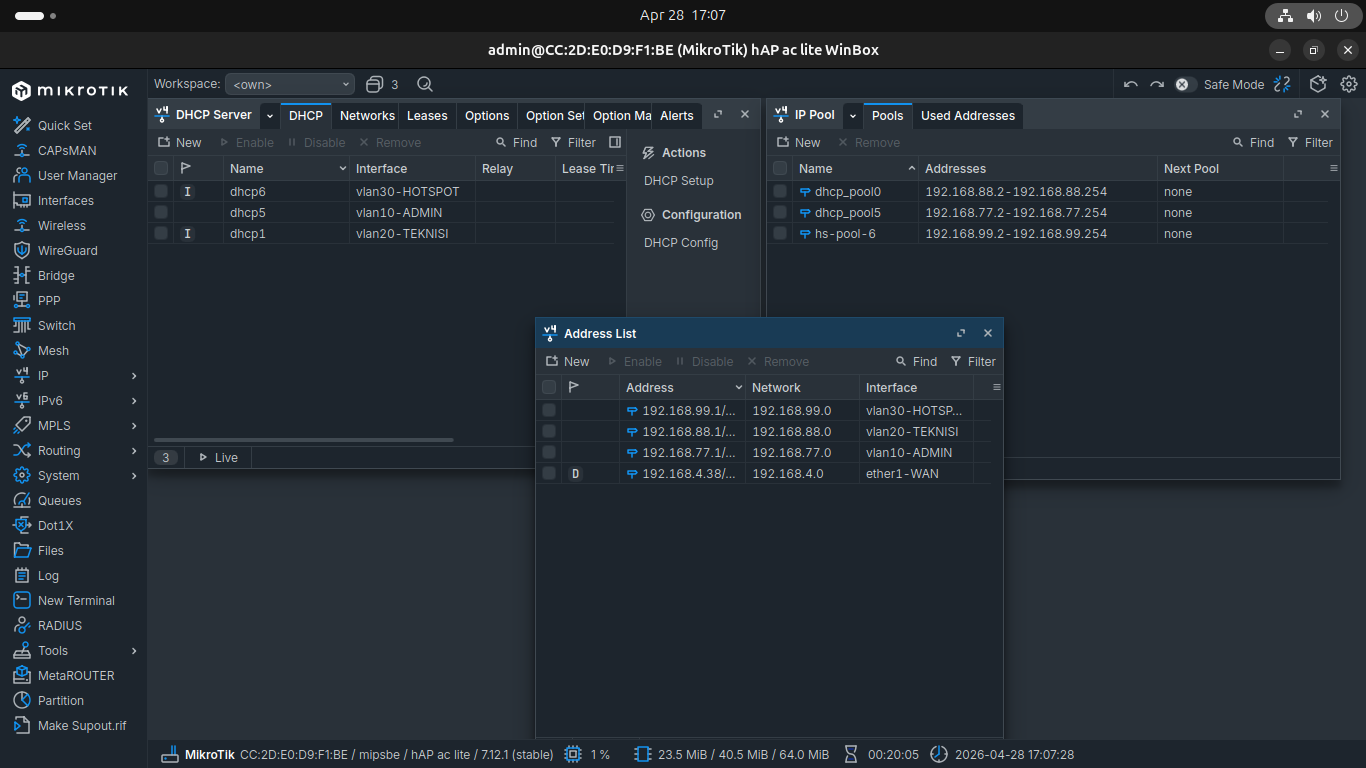1366x768 pixels.
Task: Select checkbox for the 192.168.99.1 address row
Action: click(549, 410)
